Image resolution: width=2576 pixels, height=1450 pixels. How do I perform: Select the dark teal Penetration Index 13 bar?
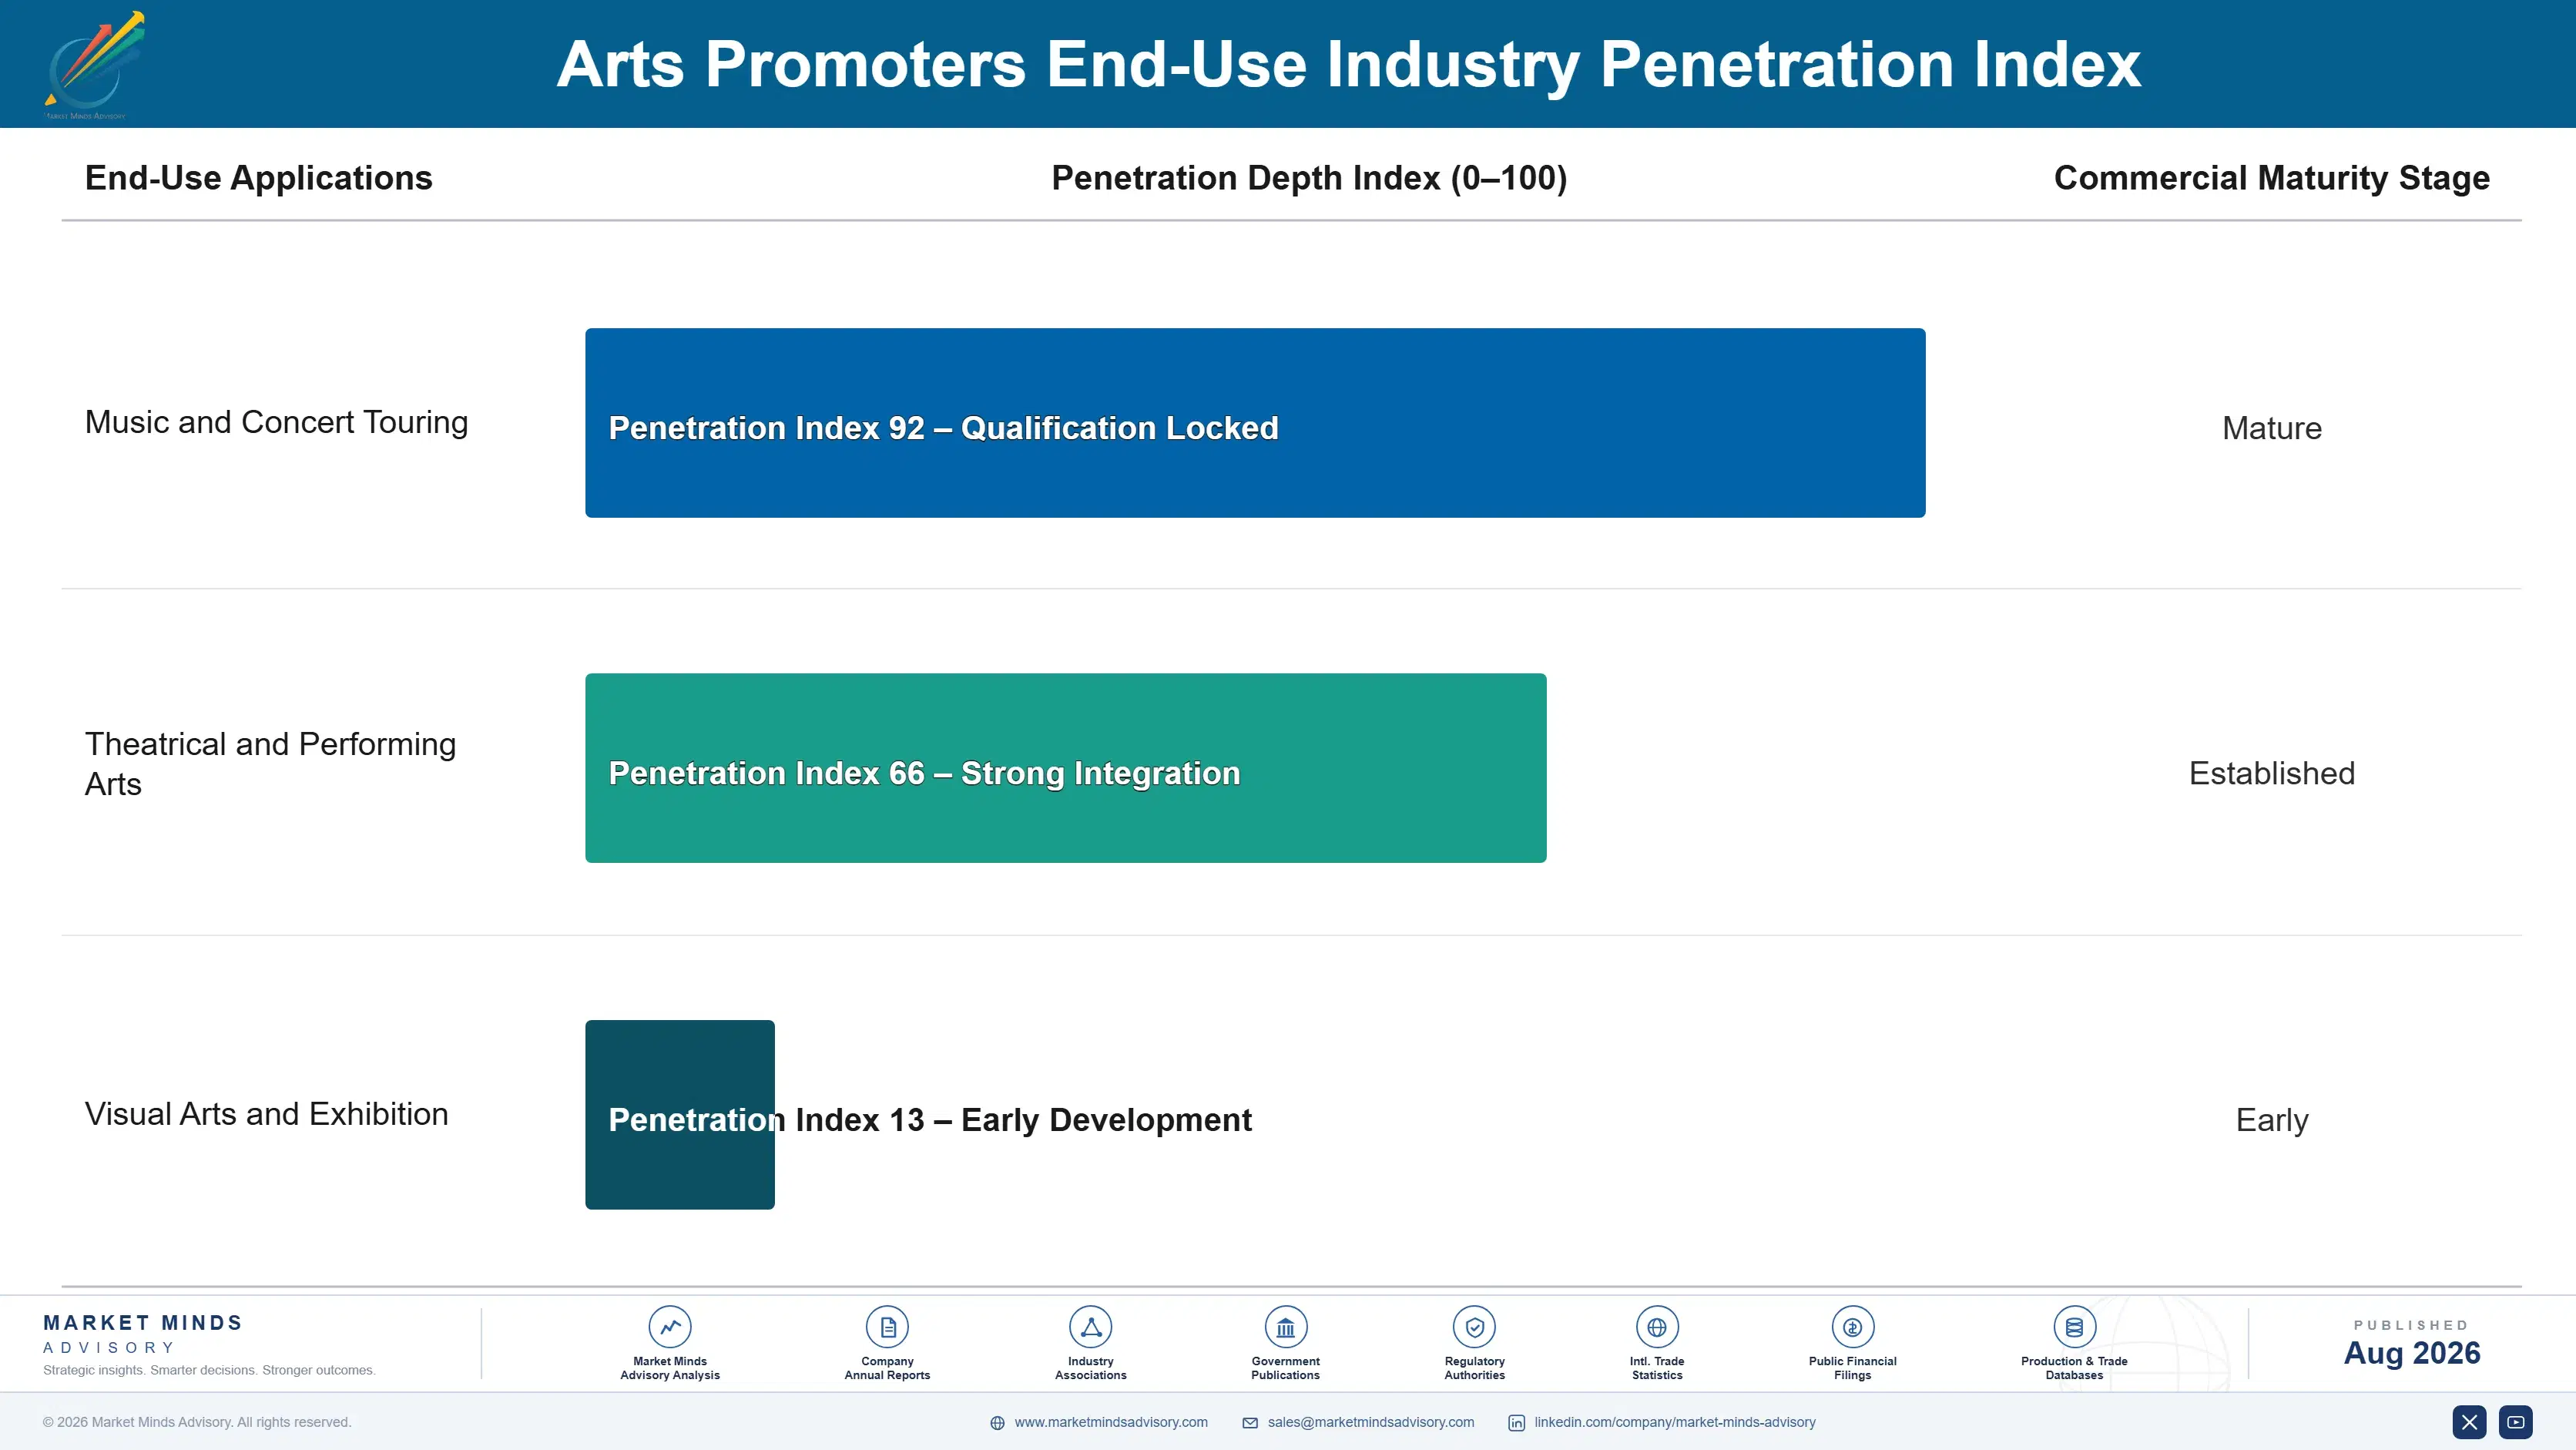[x=680, y=1115]
